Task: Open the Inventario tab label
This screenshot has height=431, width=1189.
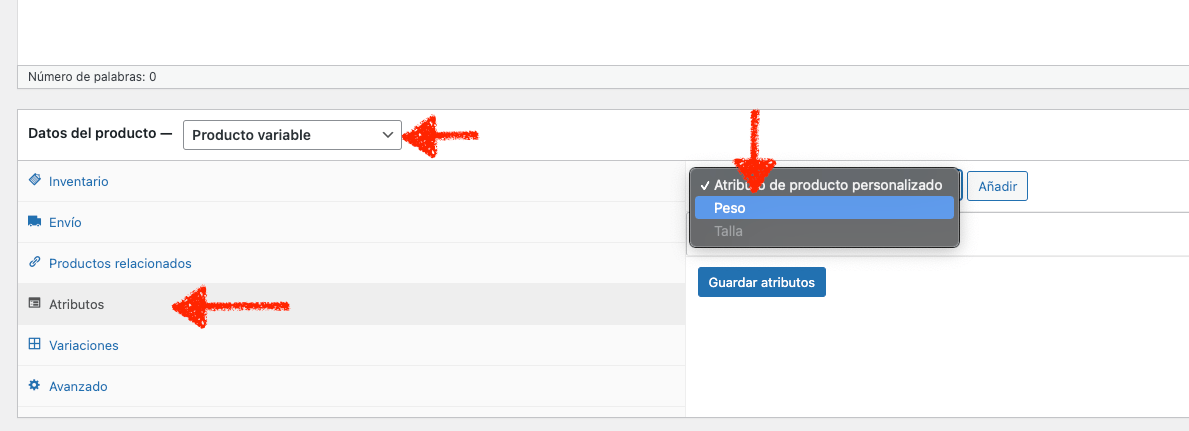Action: point(79,182)
